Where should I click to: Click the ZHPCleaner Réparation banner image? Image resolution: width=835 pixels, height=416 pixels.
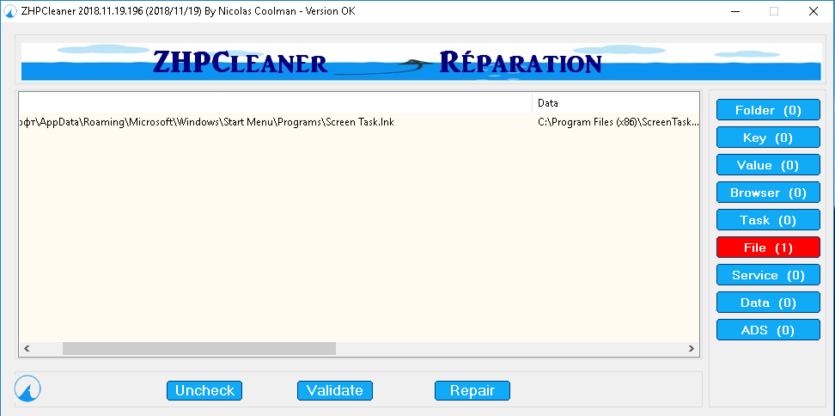(x=421, y=61)
